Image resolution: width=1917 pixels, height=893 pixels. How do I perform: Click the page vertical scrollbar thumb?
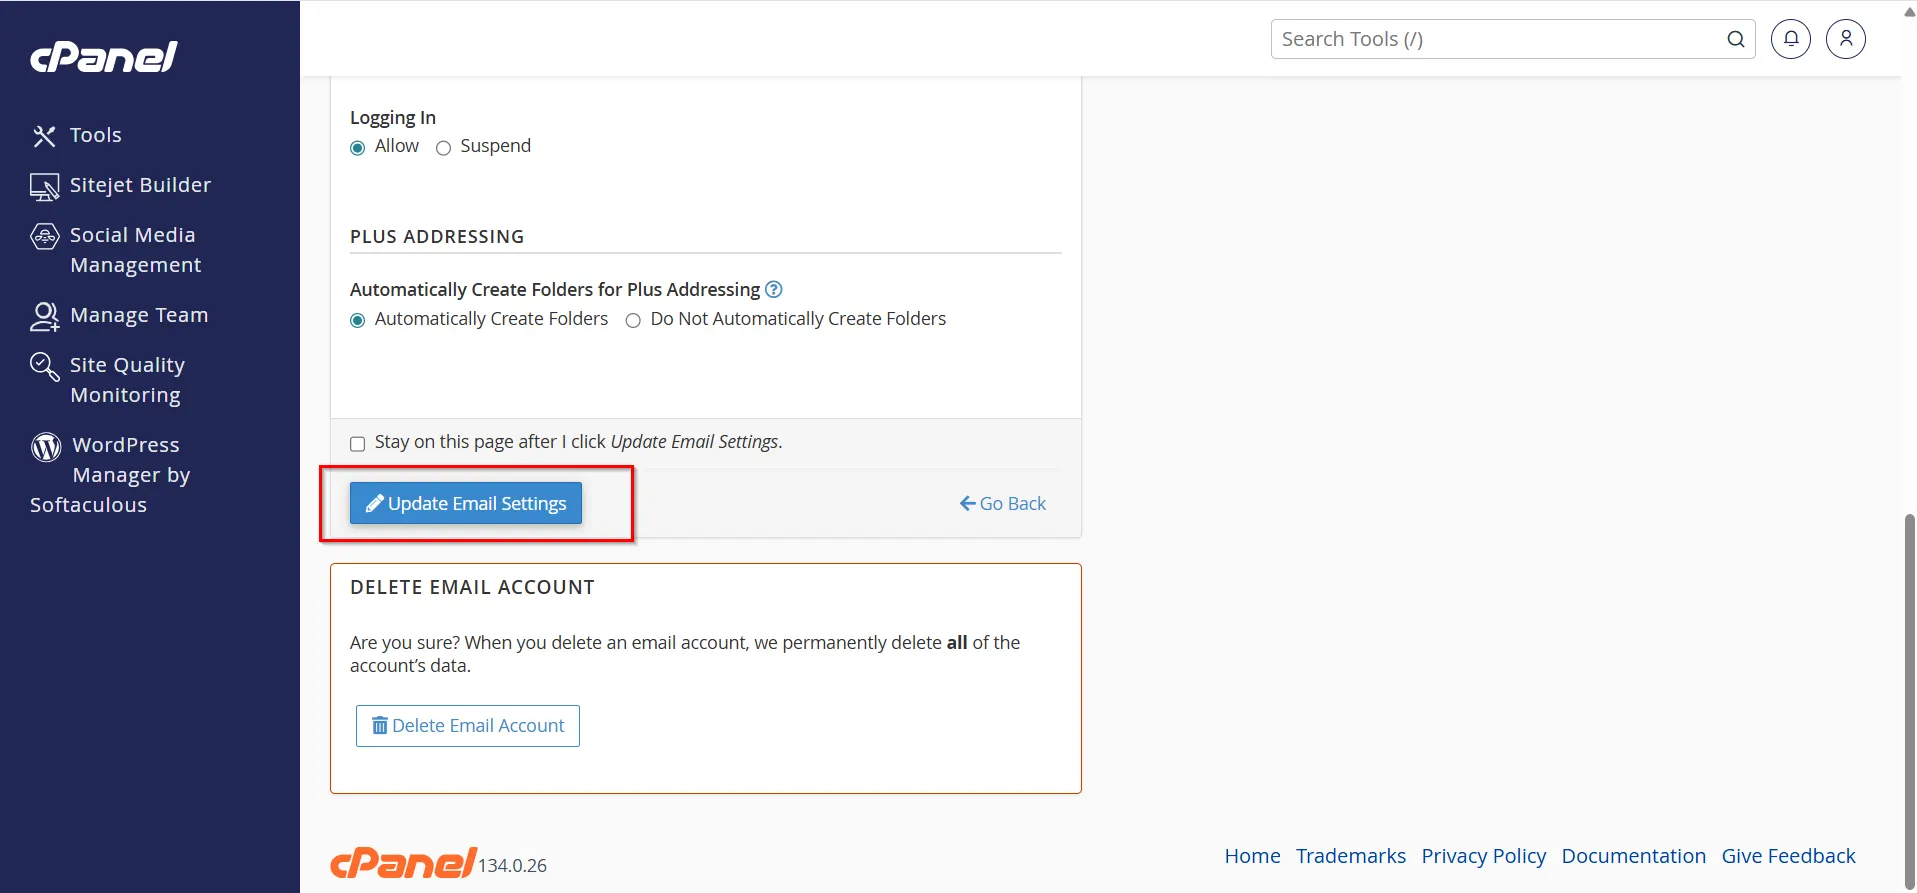[1909, 700]
